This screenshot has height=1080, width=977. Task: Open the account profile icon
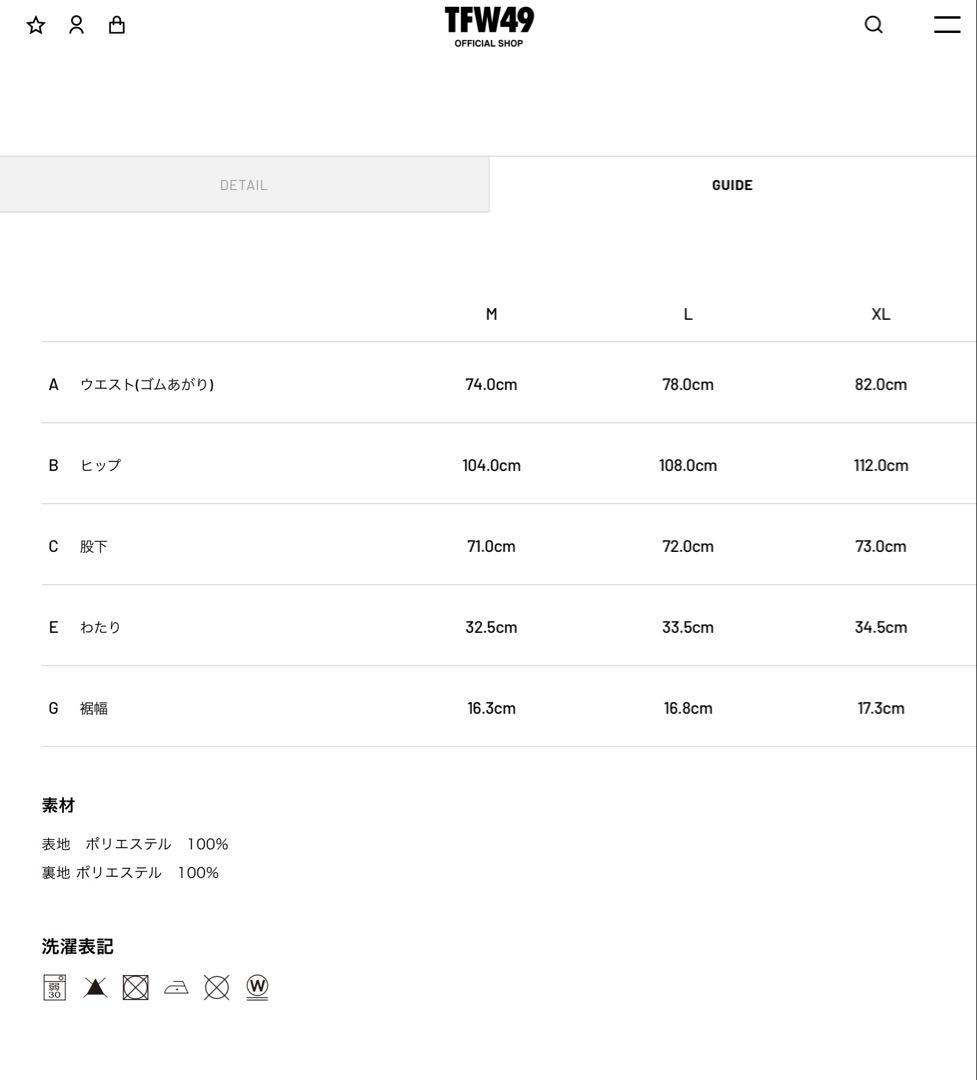click(76, 25)
